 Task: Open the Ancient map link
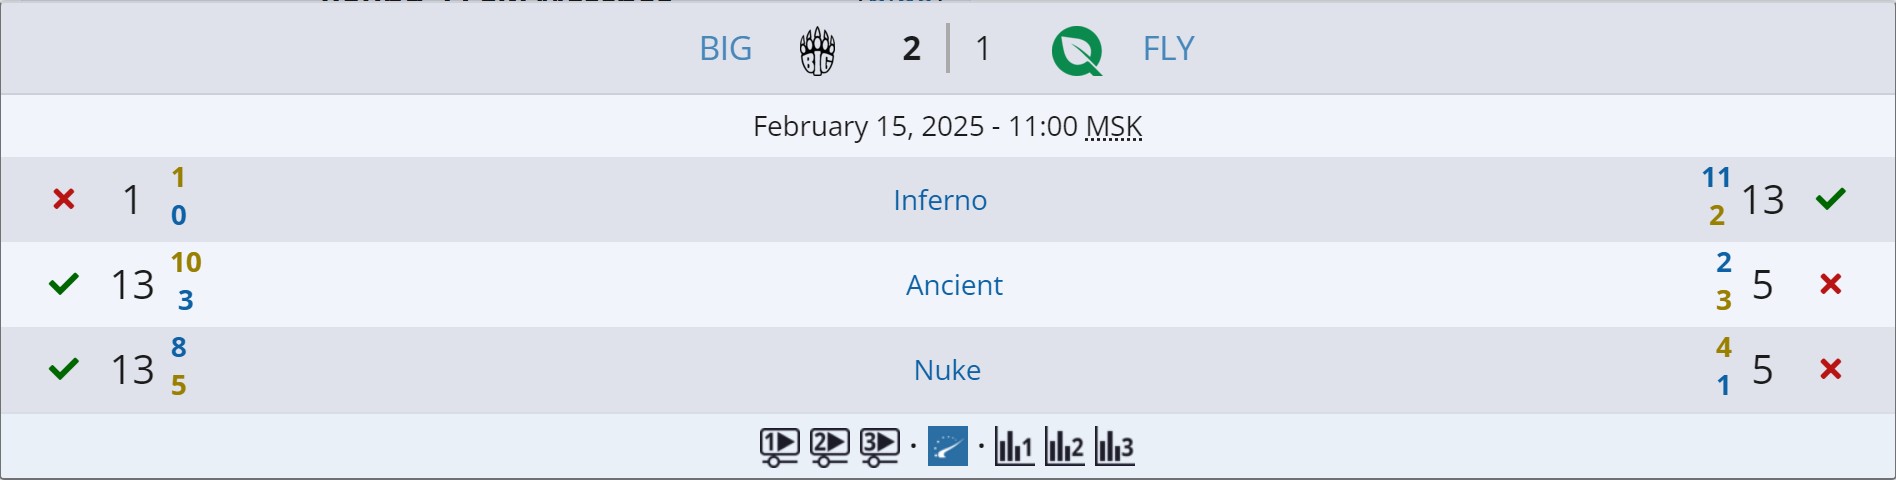click(x=954, y=285)
